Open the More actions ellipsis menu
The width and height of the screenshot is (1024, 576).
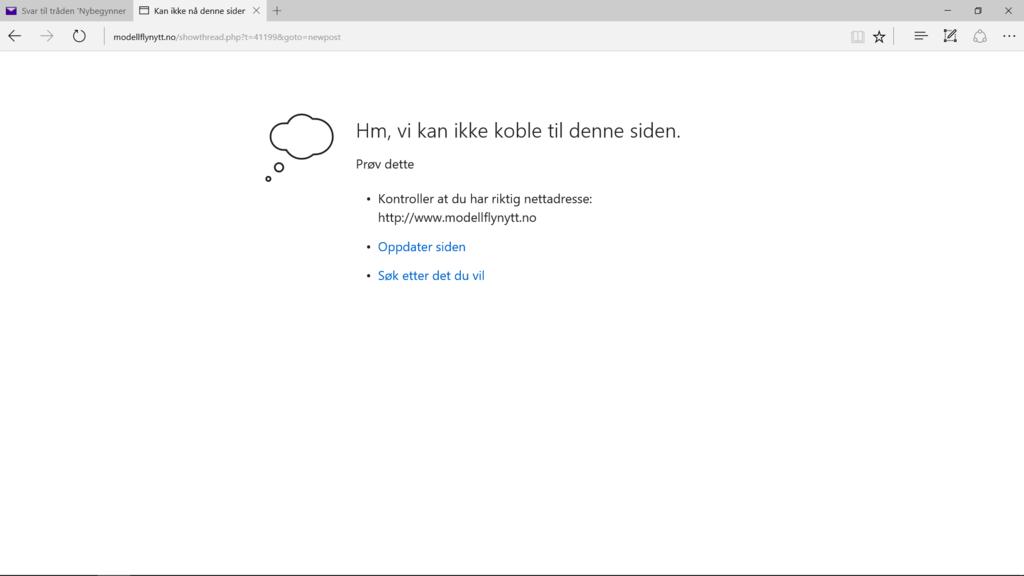[x=1008, y=36]
